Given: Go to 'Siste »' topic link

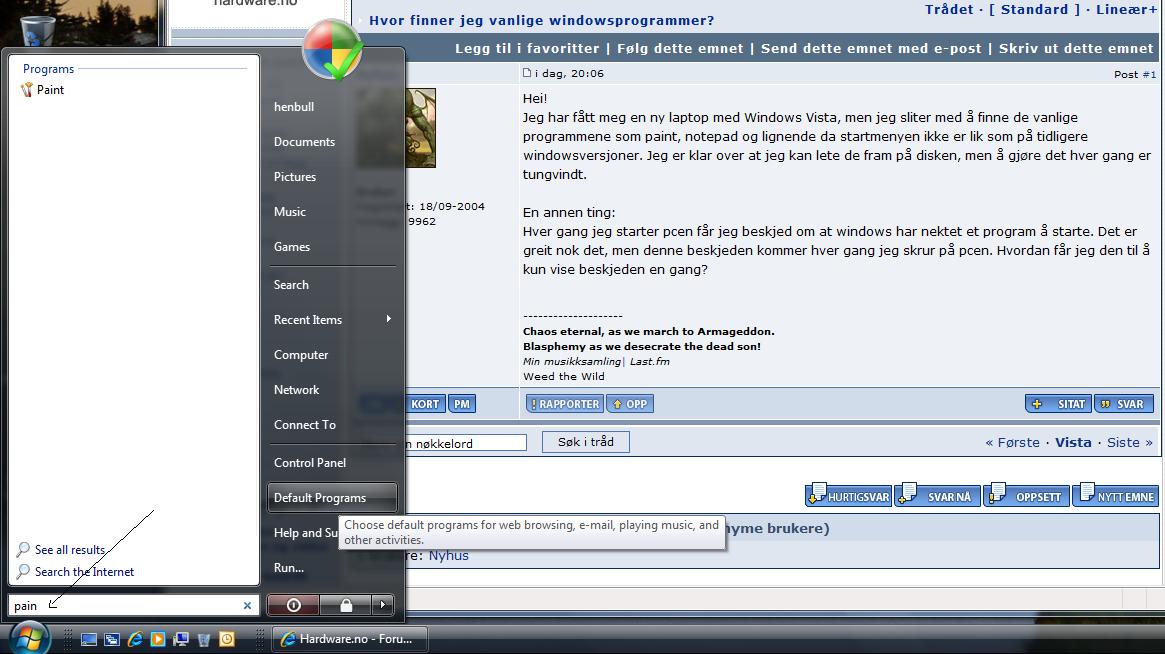Looking at the screenshot, I should tap(1129, 442).
